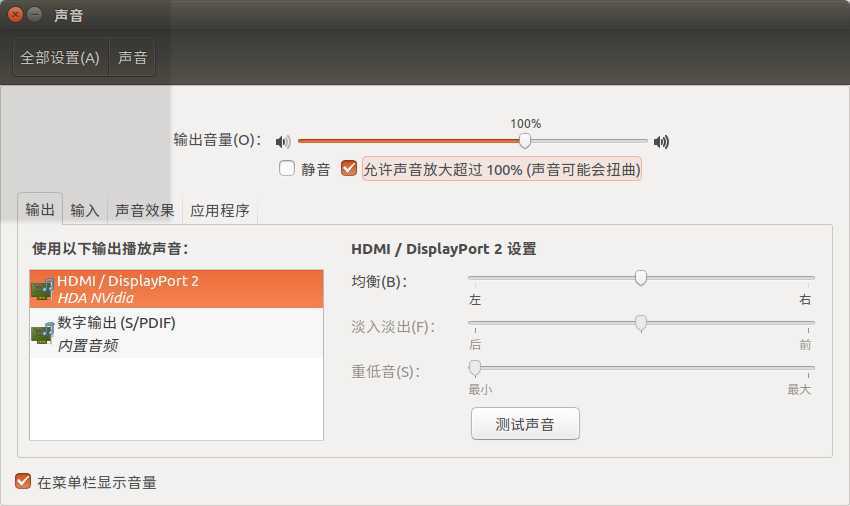Toggle 在菜单栏显示音量 checkbox
This screenshot has width=850, height=506.
(23, 481)
